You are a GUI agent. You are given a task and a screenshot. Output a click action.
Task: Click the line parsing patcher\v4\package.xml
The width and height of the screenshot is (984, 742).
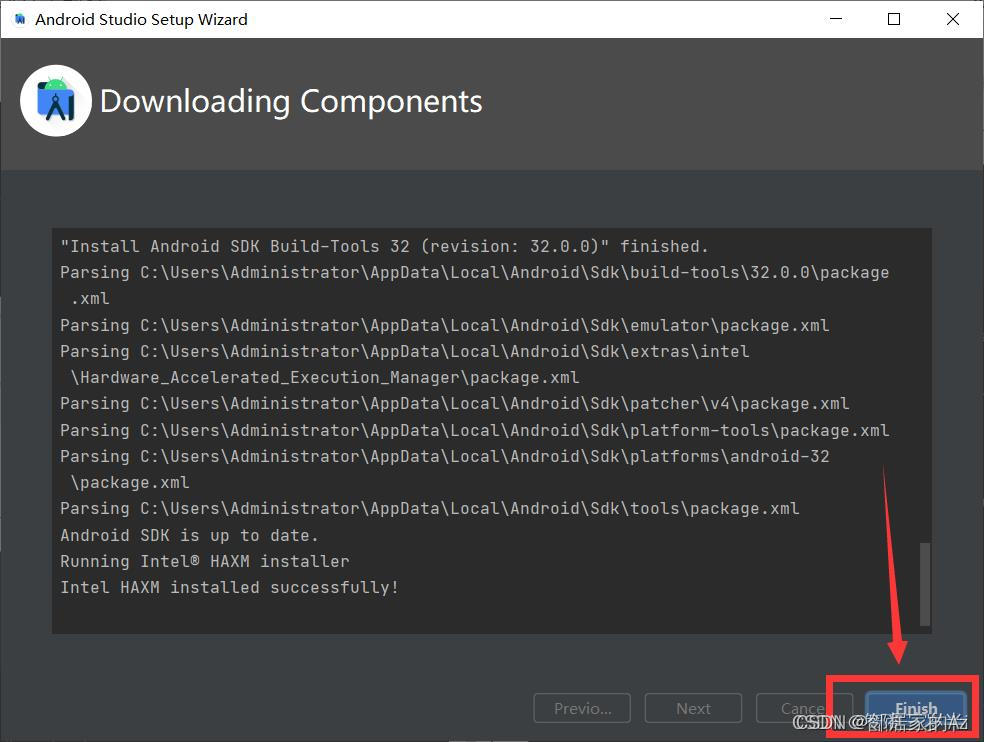pyautogui.click(x=454, y=403)
